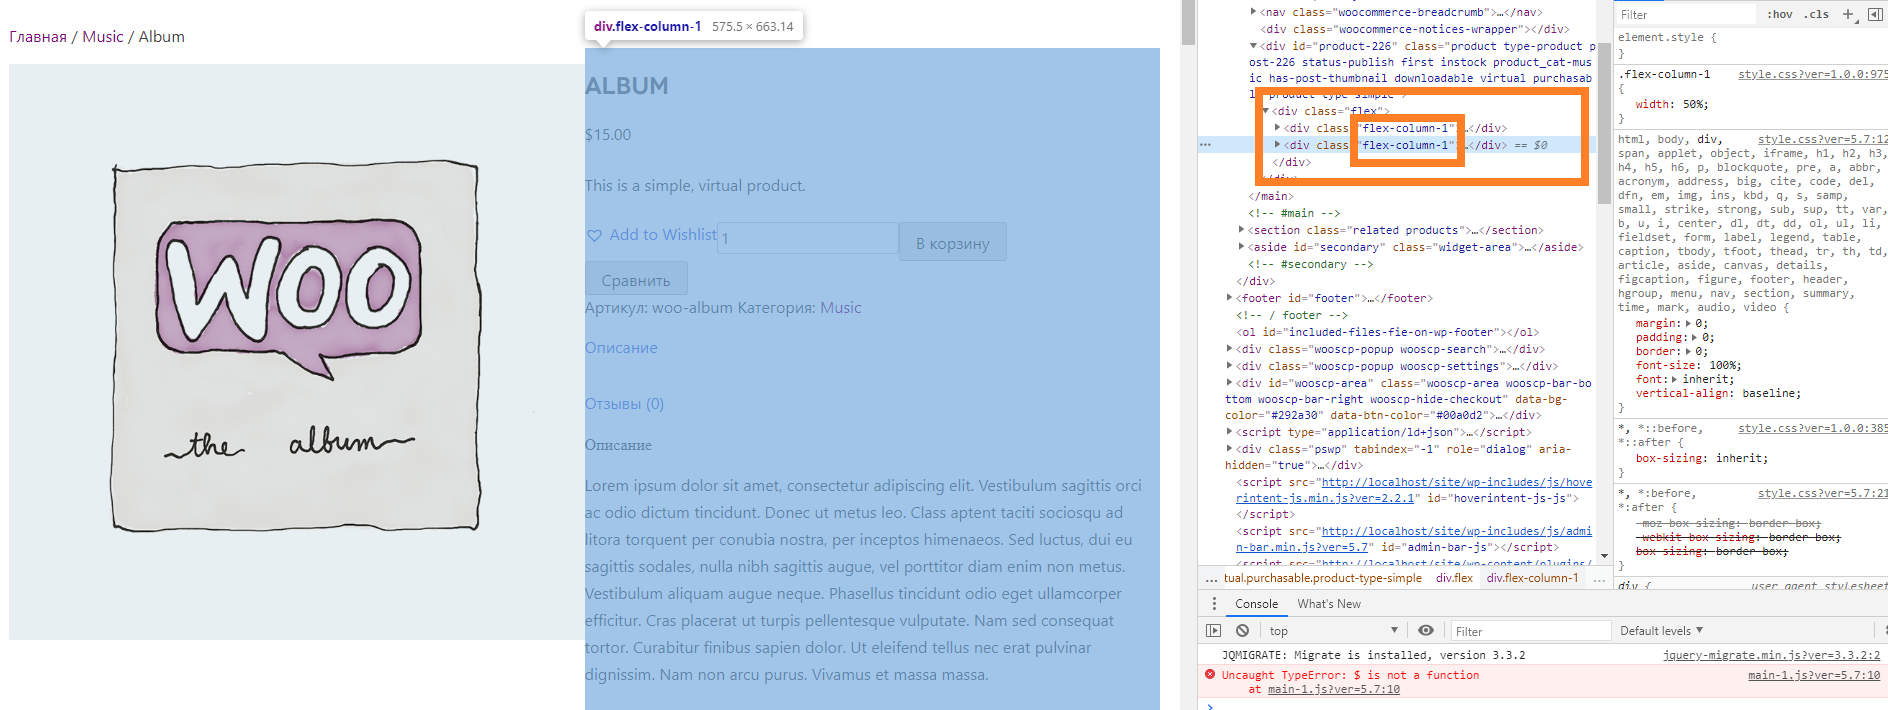Viewport: 1888px width, 710px height.
Task: Open the main-1.js link in the error stack trace
Action: pyautogui.click(x=1333, y=689)
